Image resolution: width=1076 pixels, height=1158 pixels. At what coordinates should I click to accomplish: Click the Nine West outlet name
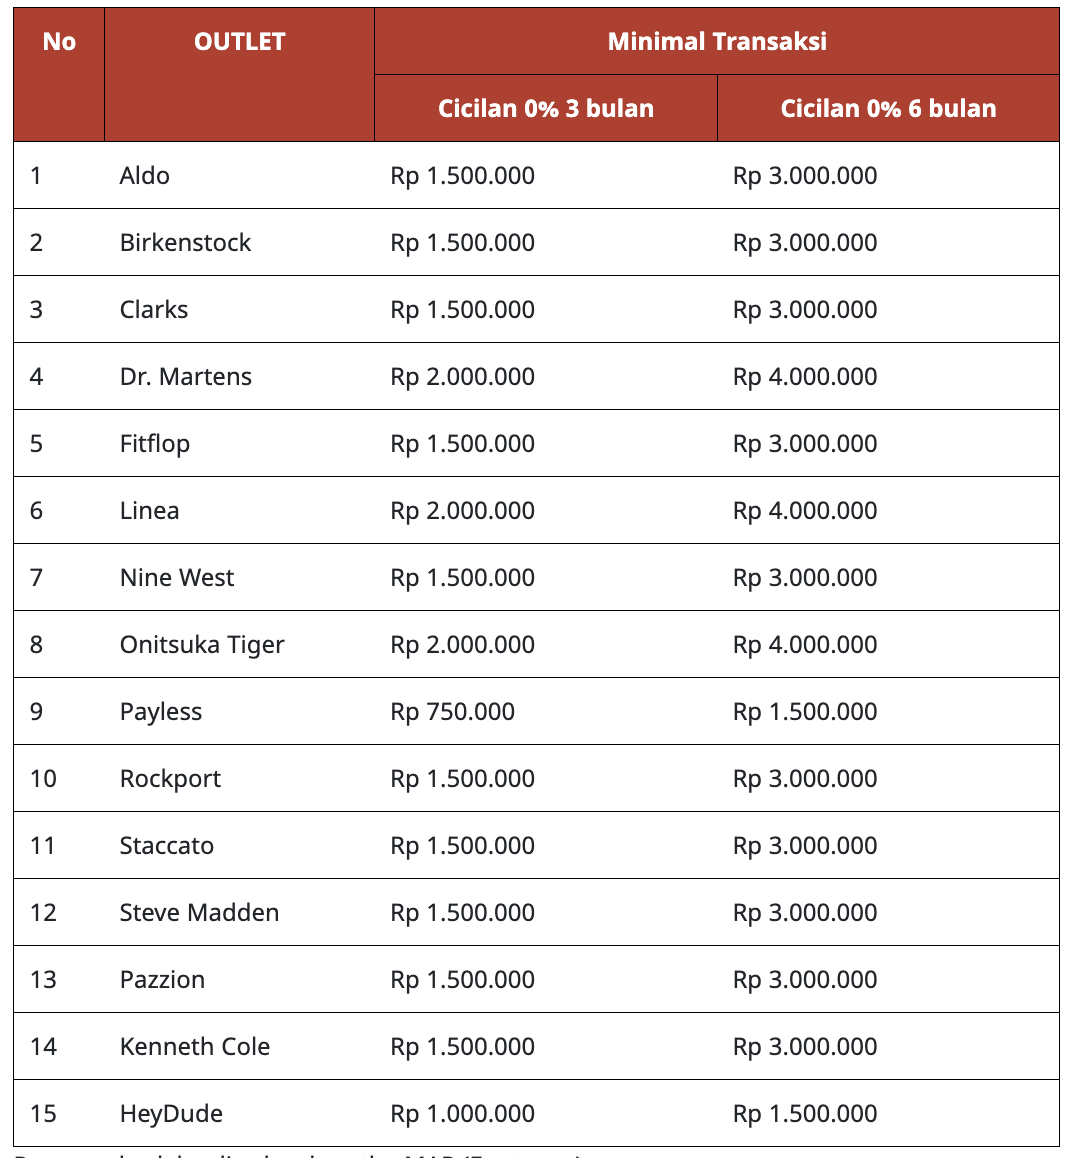pyautogui.click(x=177, y=578)
